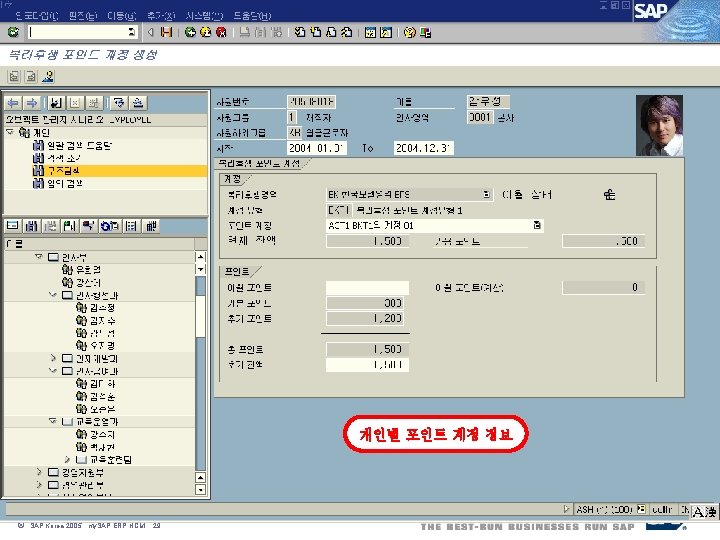Image resolution: width=720 pixels, height=540 pixels.
Task: Click the column layout icon in hit list toolbar
Action: coord(131,225)
